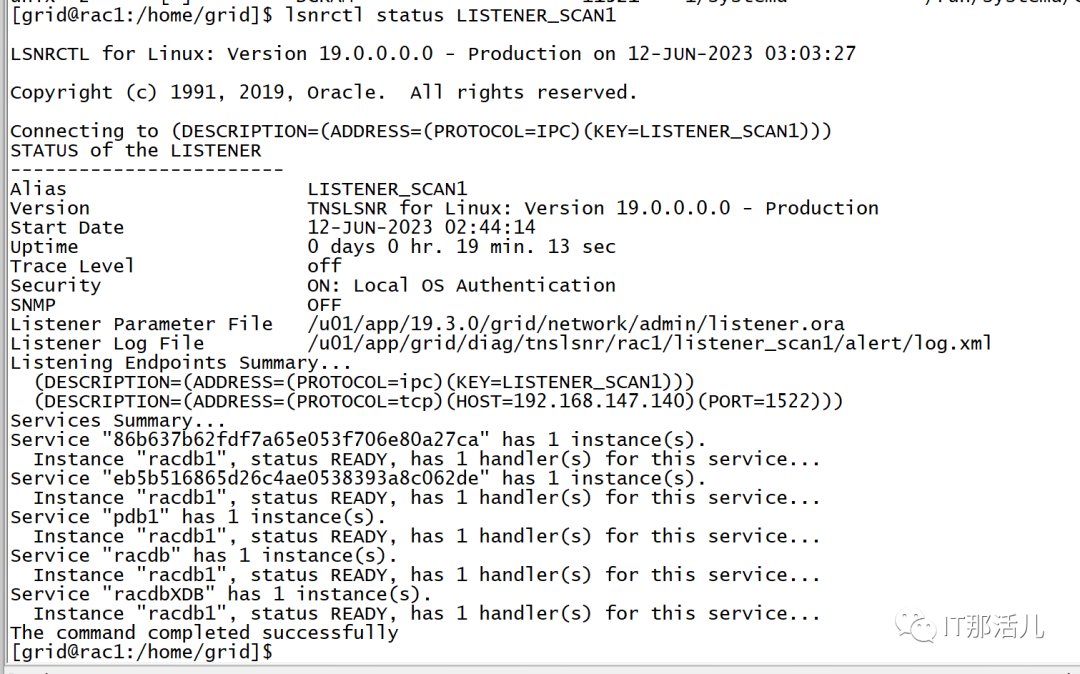
Task: Click the Security ON: Local OS Authentication text
Action: (x=461, y=285)
